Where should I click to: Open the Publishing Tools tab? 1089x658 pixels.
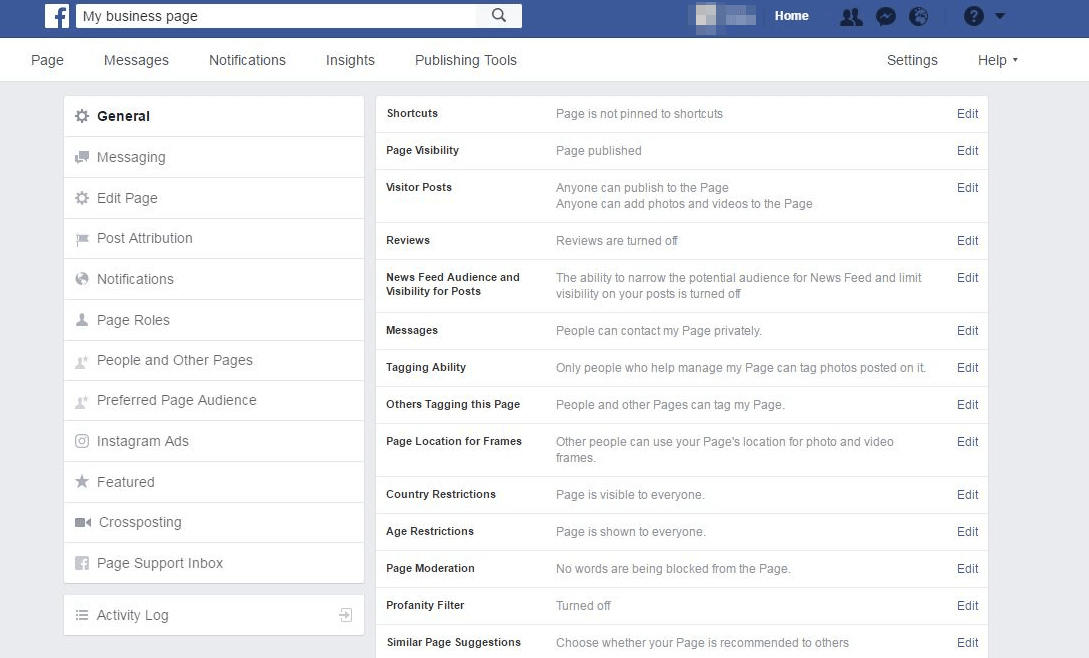point(465,60)
